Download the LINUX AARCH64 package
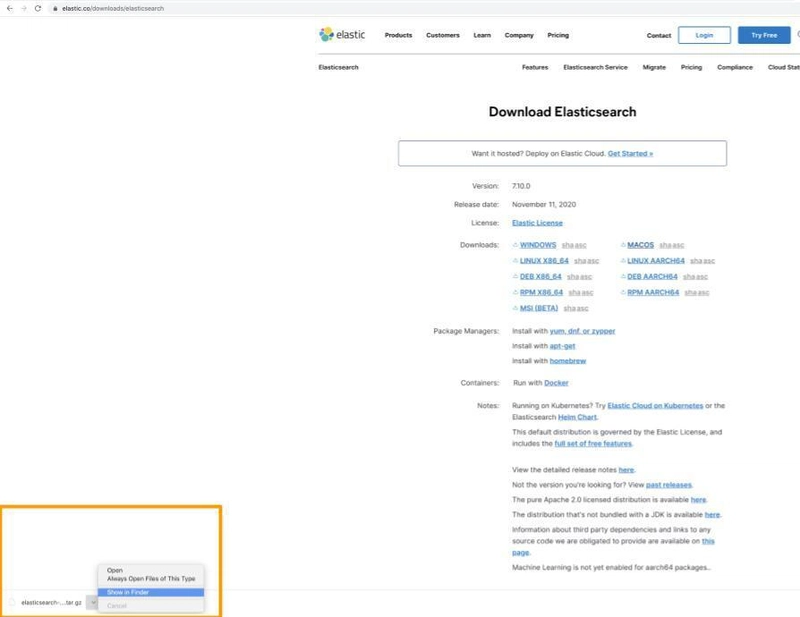The height and width of the screenshot is (617, 800). pos(656,261)
